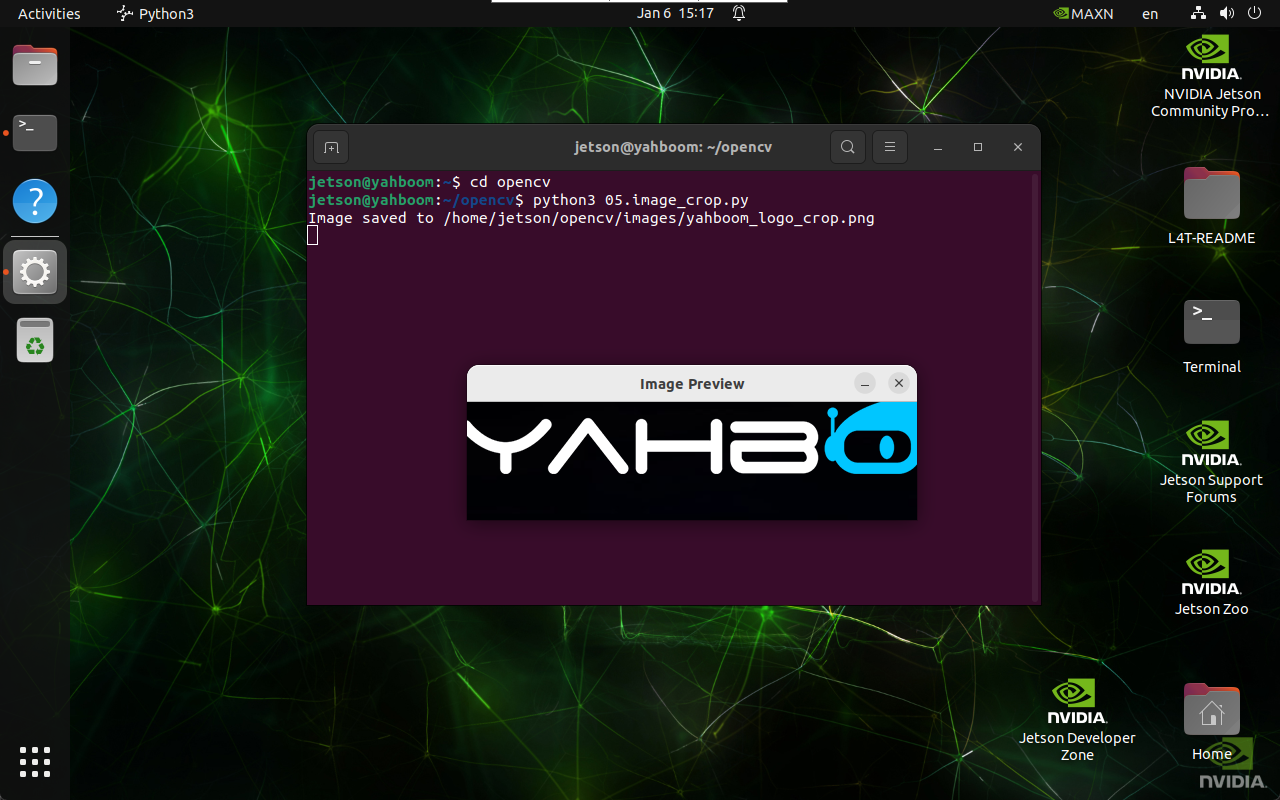The image size is (1280, 800).
Task: Open the new tab button in Terminal
Action: [331, 147]
